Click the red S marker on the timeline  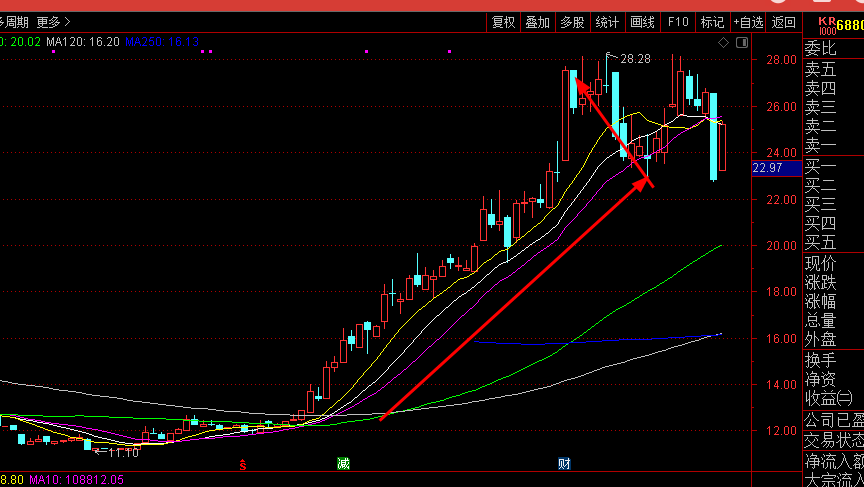click(242, 465)
